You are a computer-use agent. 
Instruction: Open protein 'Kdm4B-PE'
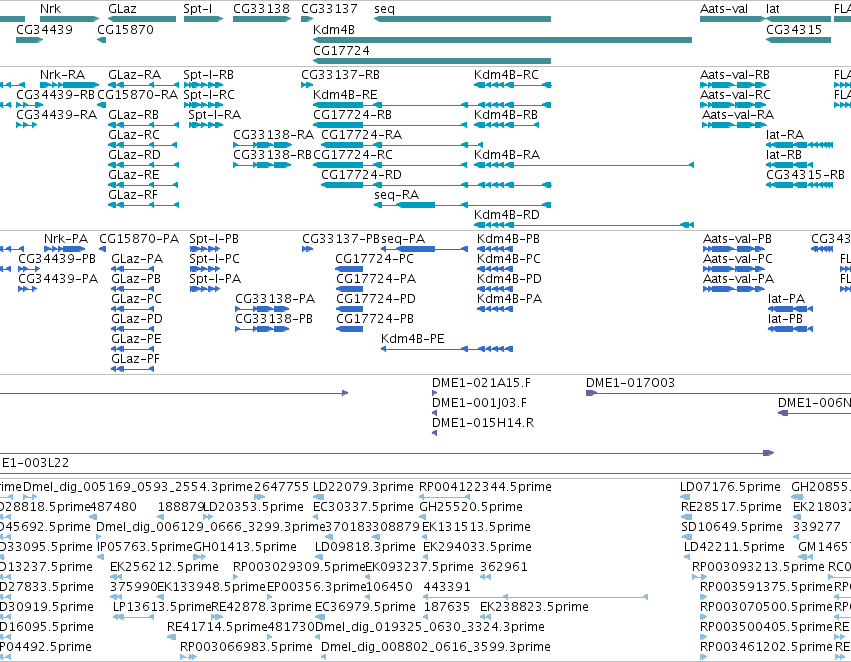click(x=412, y=339)
